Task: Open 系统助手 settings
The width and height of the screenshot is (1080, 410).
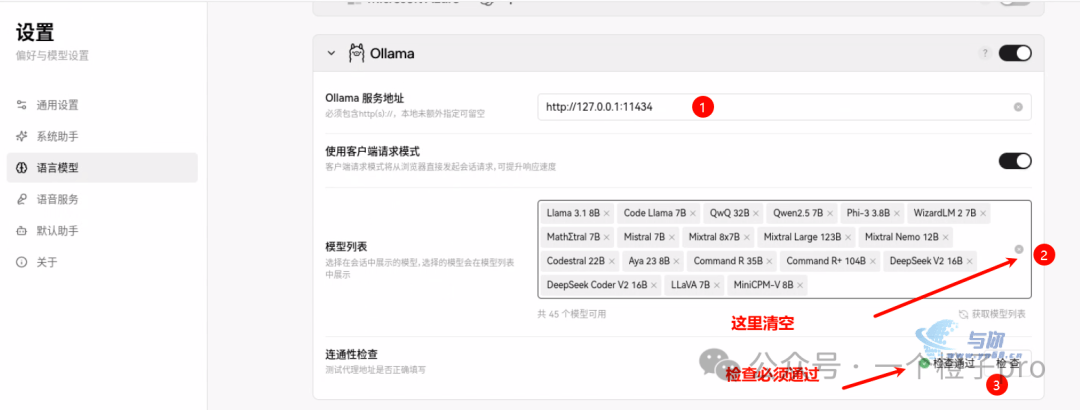Action: (102, 136)
